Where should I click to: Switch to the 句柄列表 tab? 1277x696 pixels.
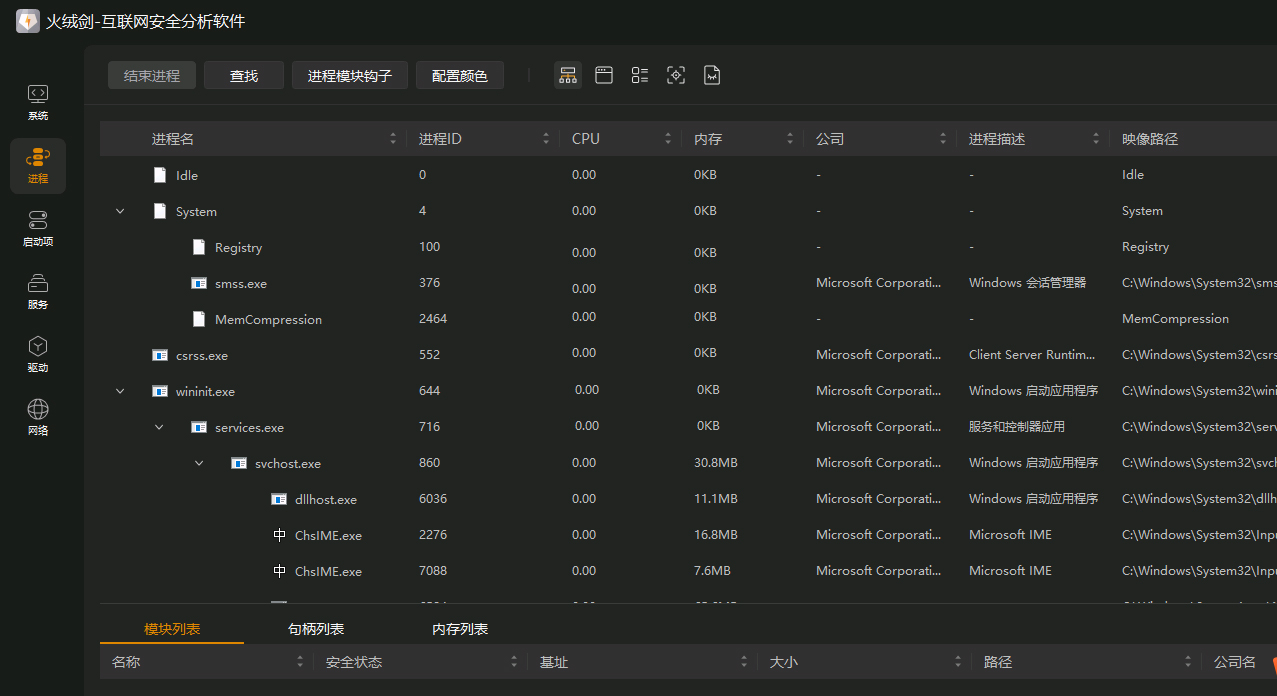[316, 629]
